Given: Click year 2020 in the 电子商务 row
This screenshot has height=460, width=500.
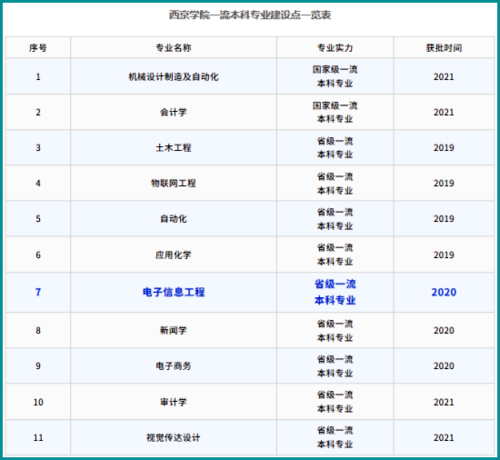Looking at the screenshot, I should pos(444,366).
